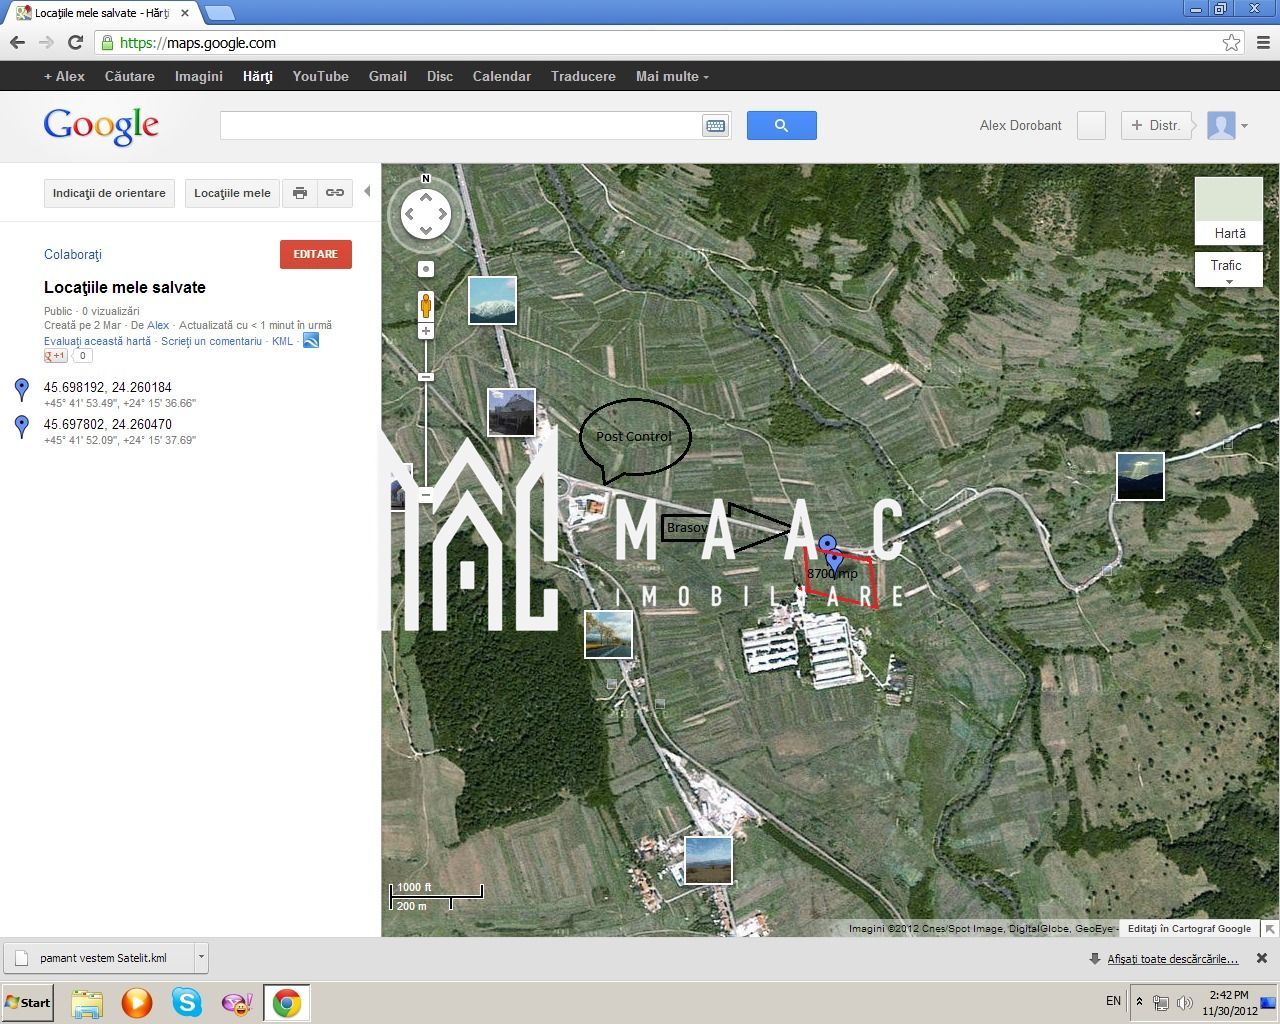This screenshot has height=1024, width=1280.
Task: Click the link (chain) icon
Action: 335,193
